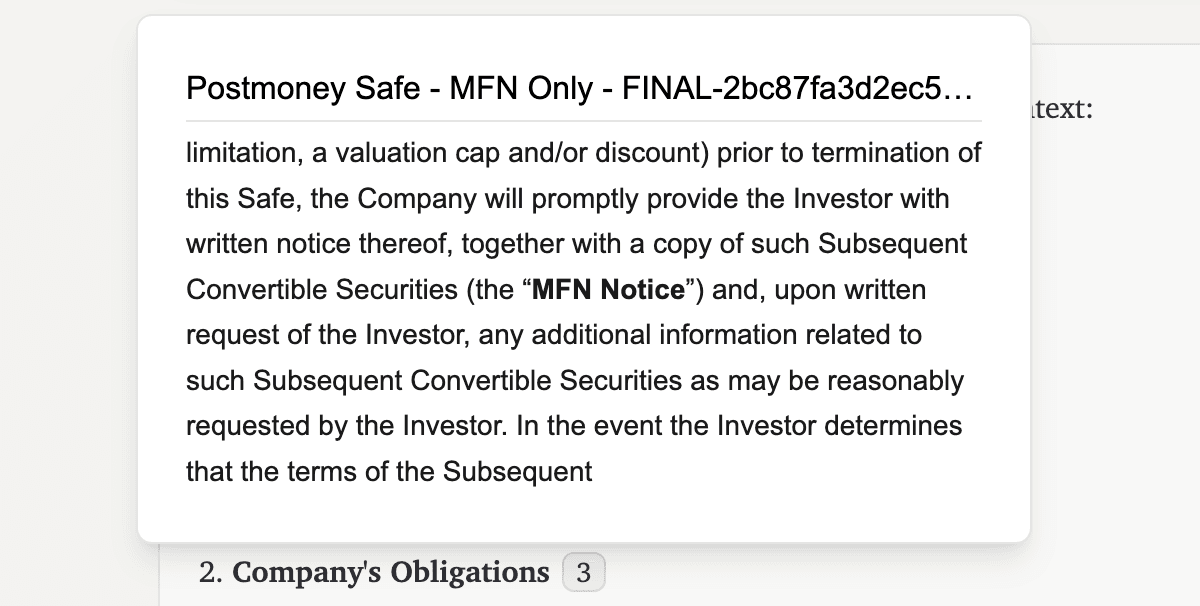
Task: Click the last line 'that the terms of the Subsequent'
Action: 389,472
